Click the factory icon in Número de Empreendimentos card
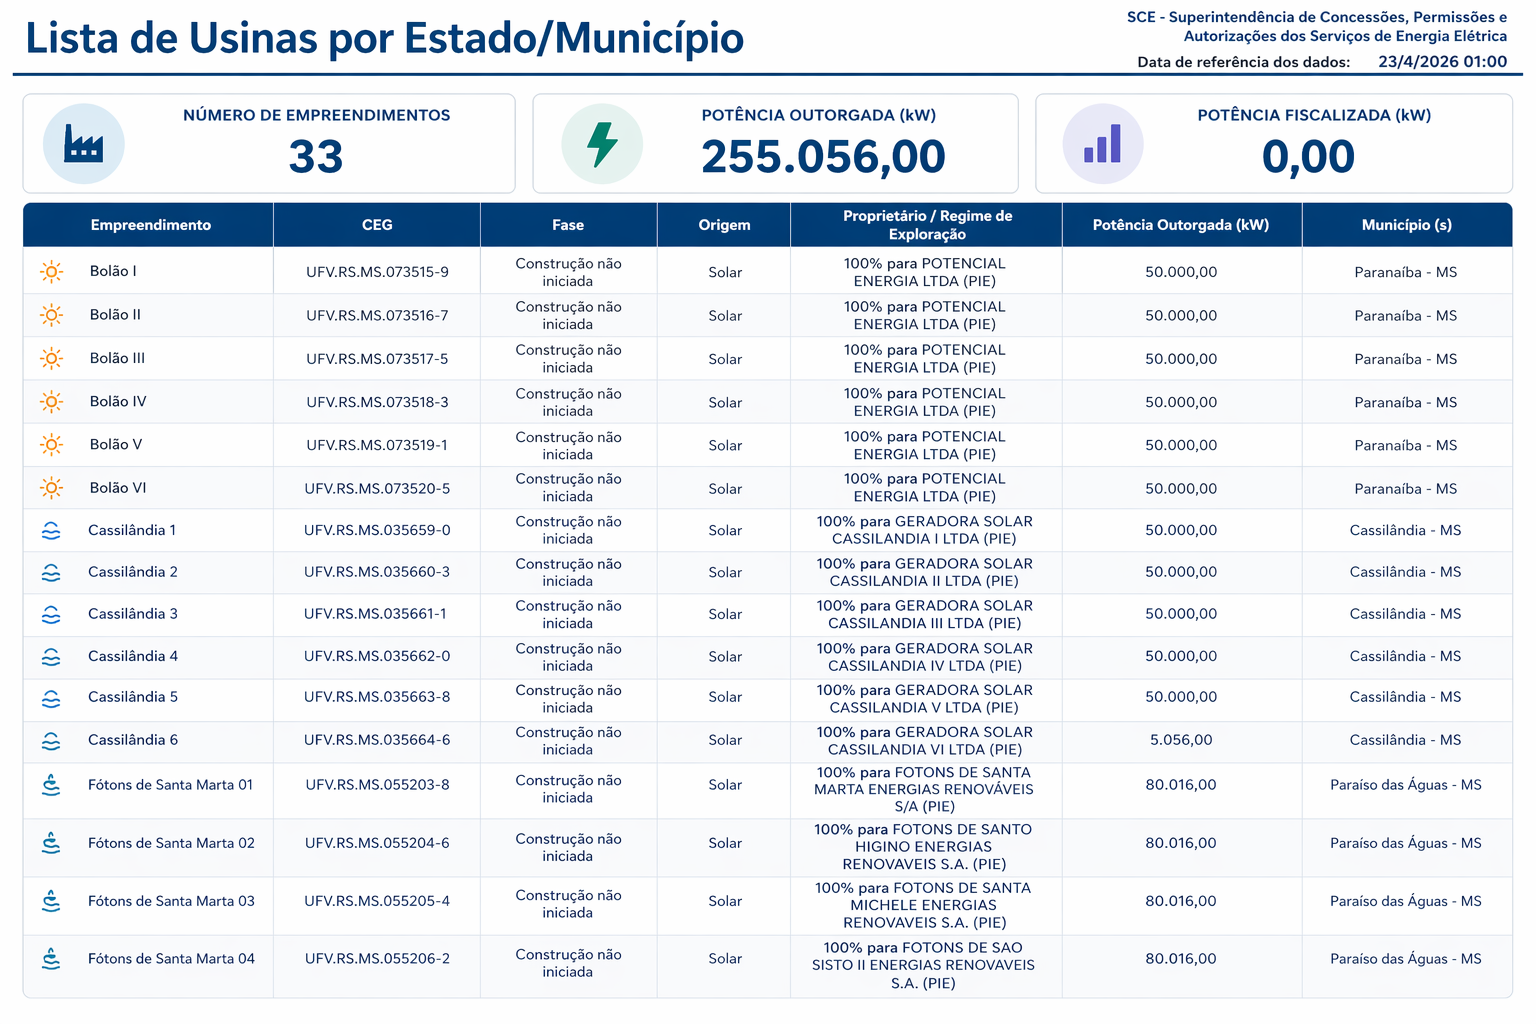Screen dimensions: 1536x1024 83,144
